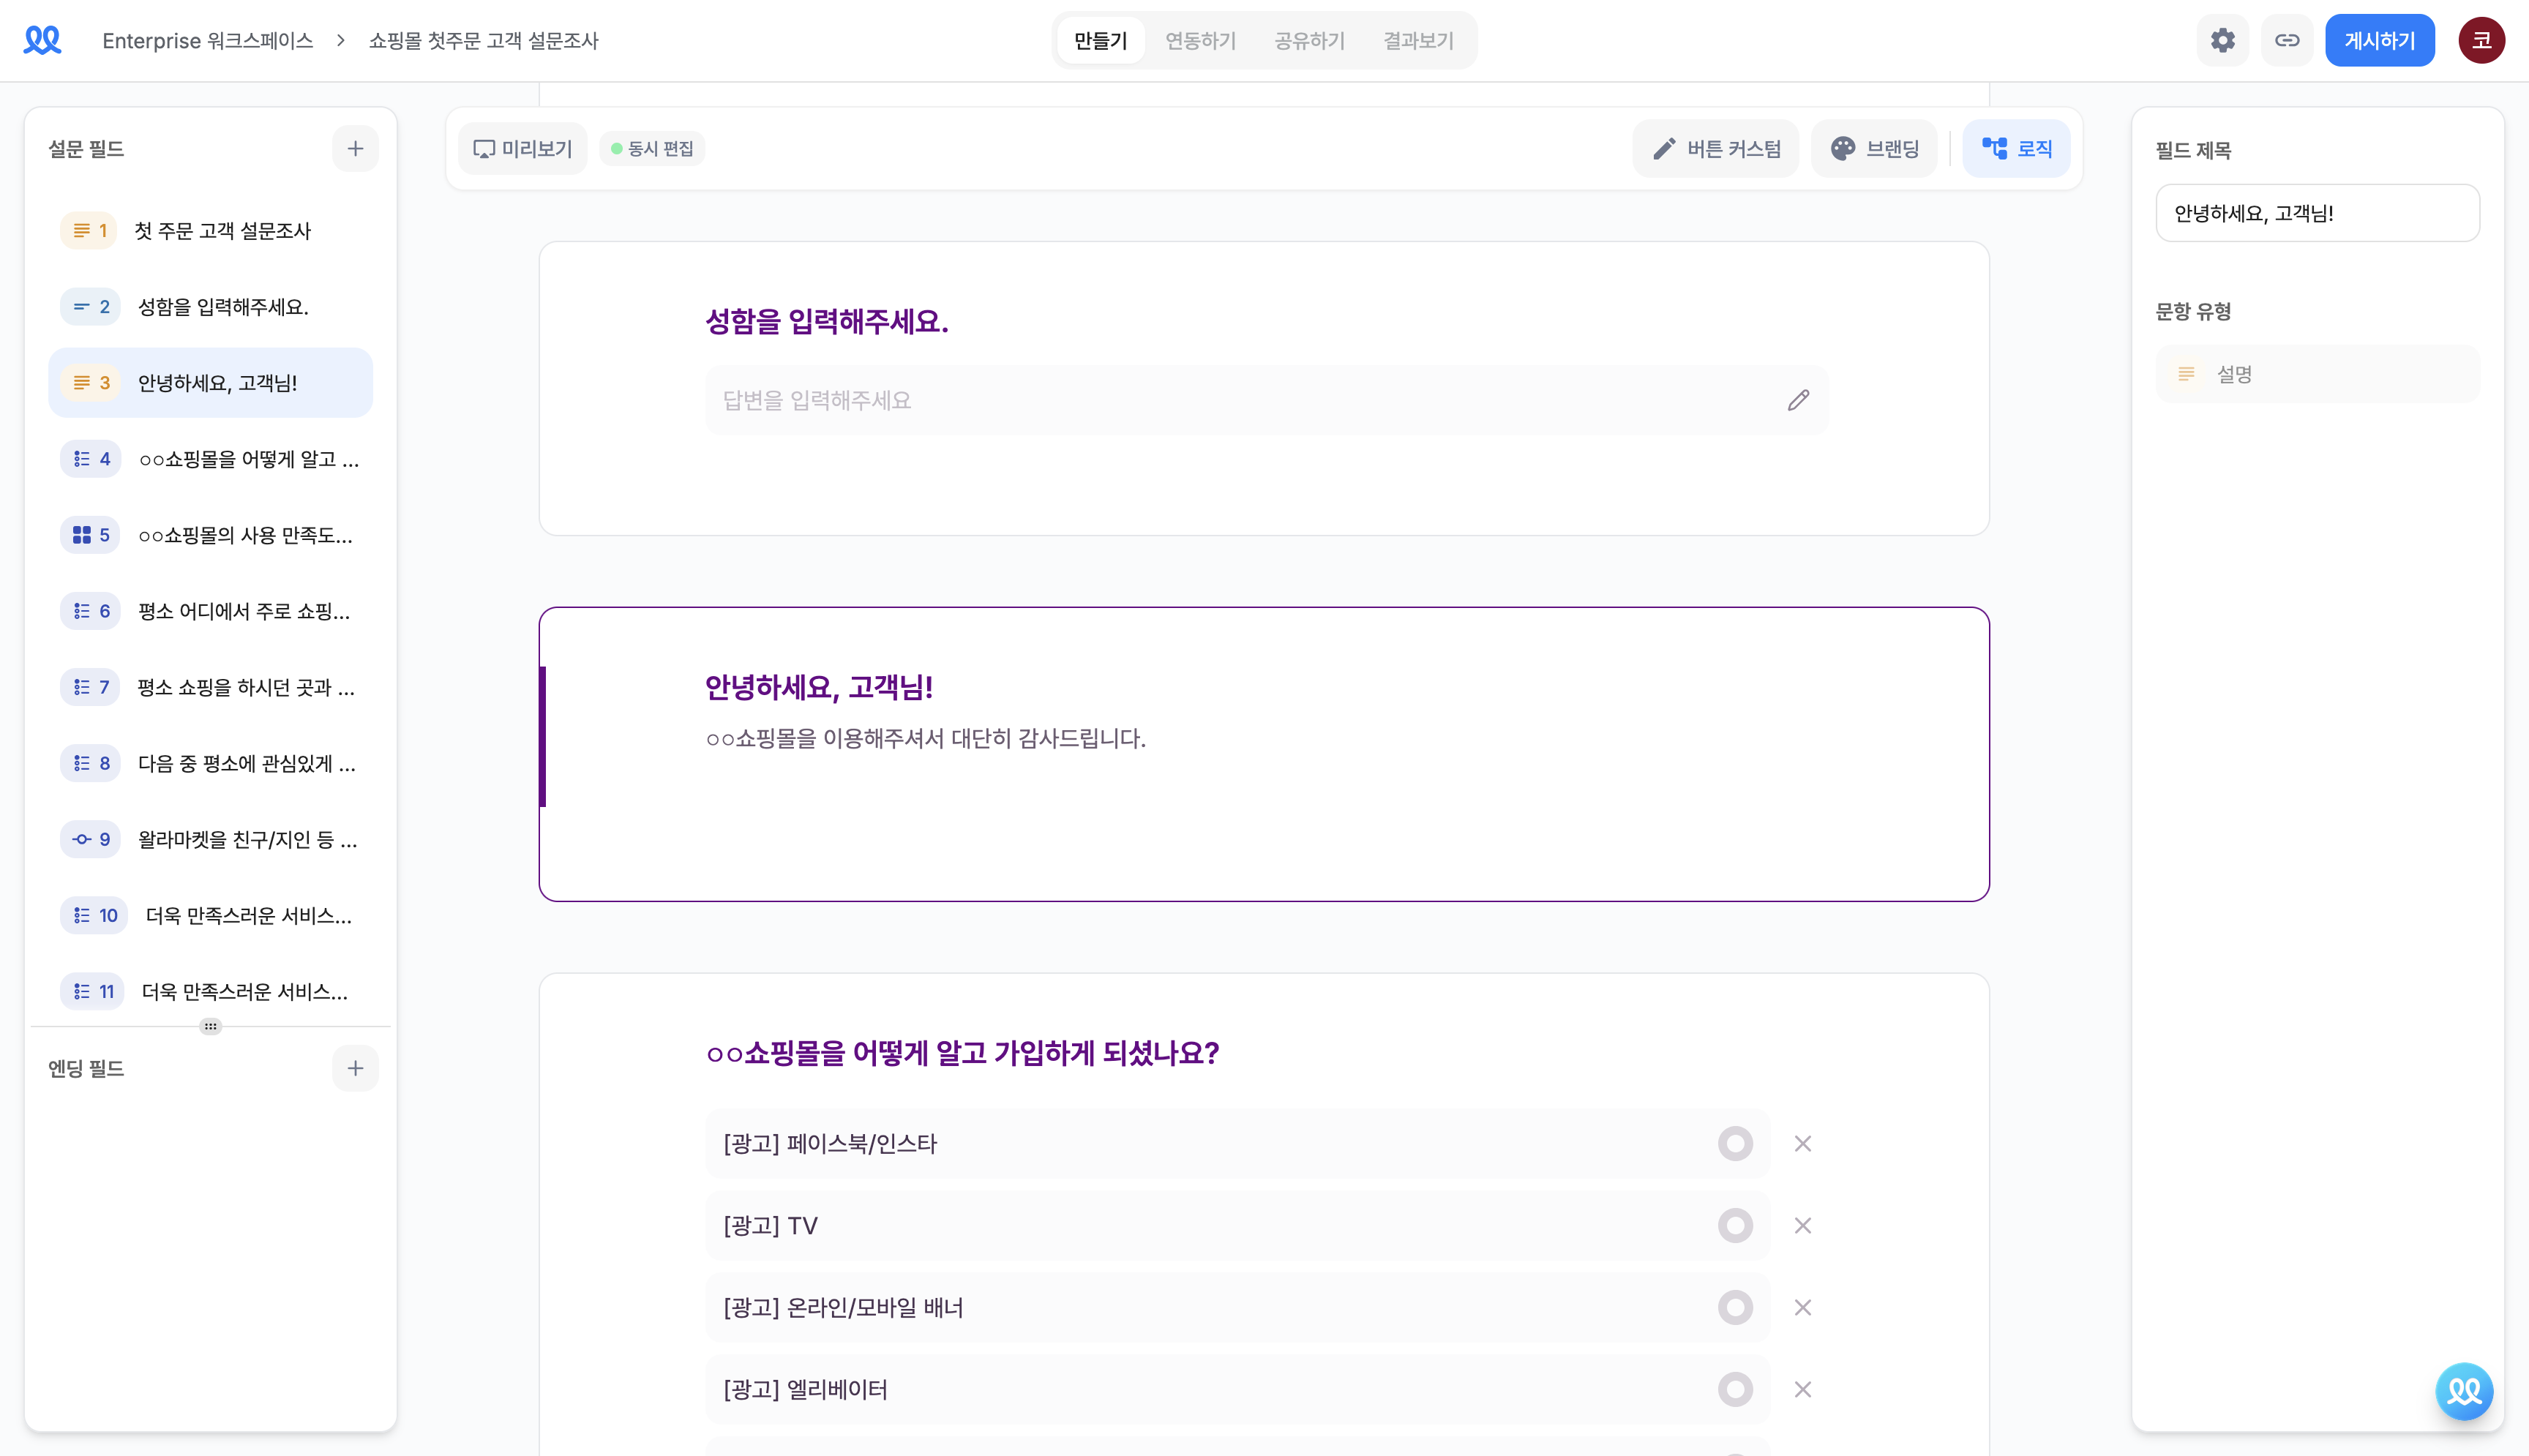This screenshot has width=2529, height=1456.
Task: Click the Walla logo home icon
Action: pyautogui.click(x=42, y=40)
